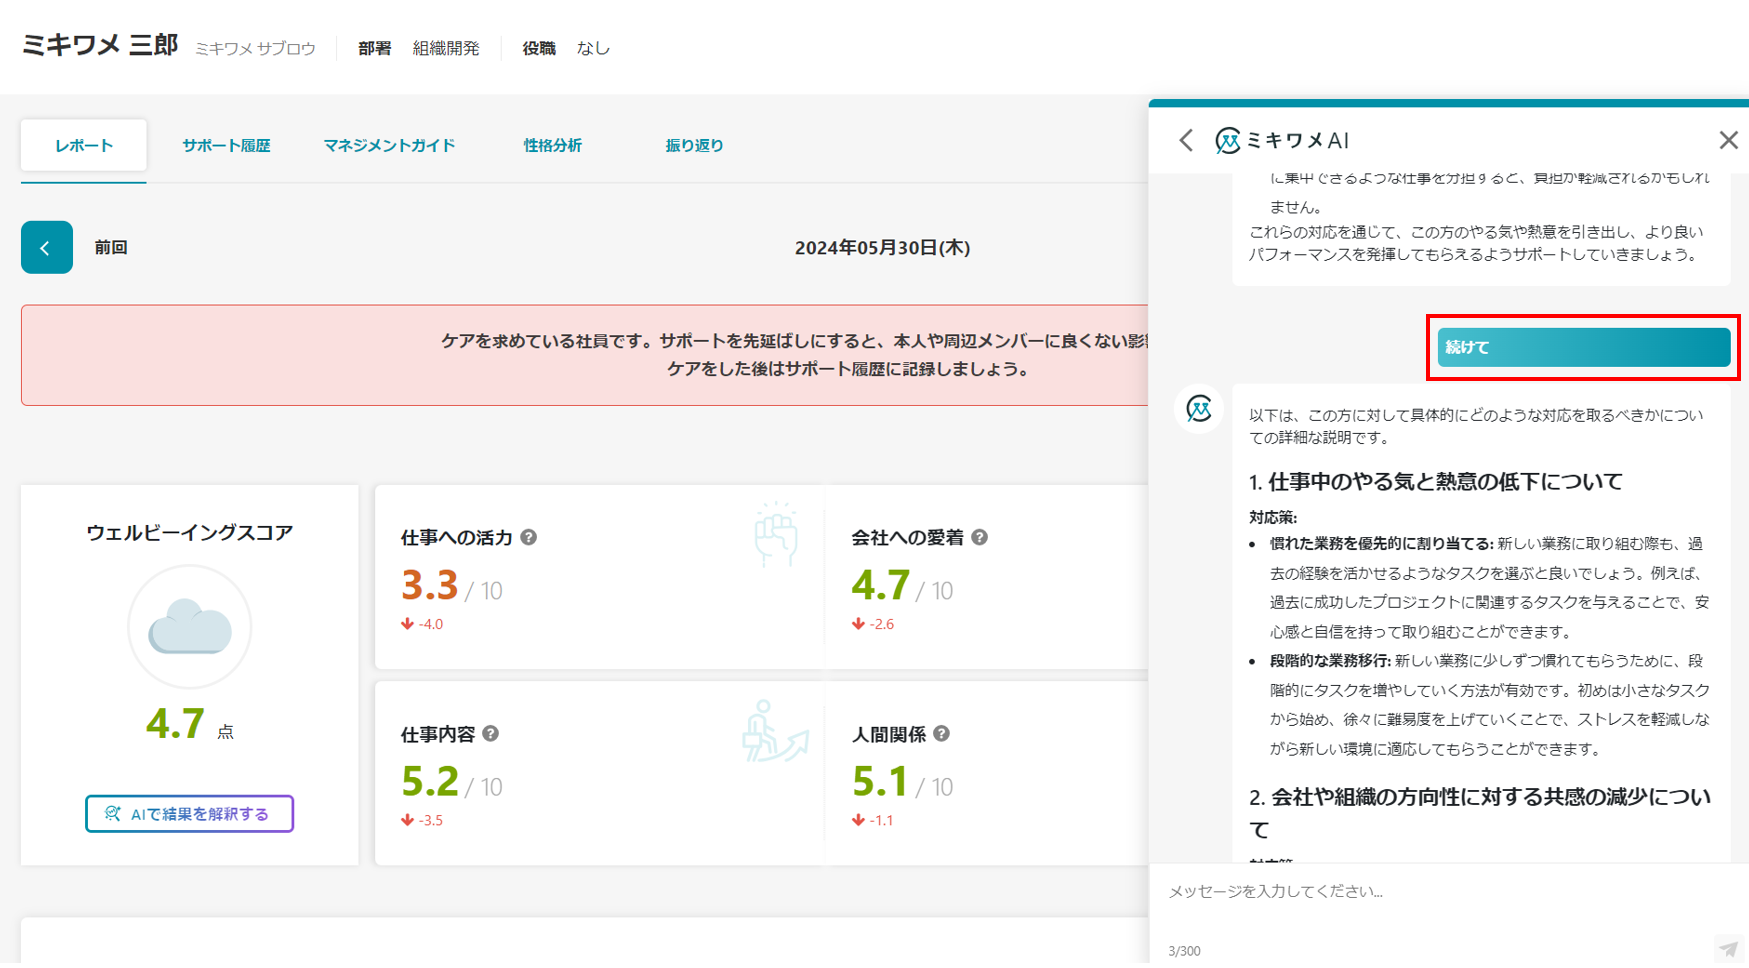Click the raised fist icon in the 仕事への活力 card
Image resolution: width=1749 pixels, height=968 pixels.
(776, 535)
